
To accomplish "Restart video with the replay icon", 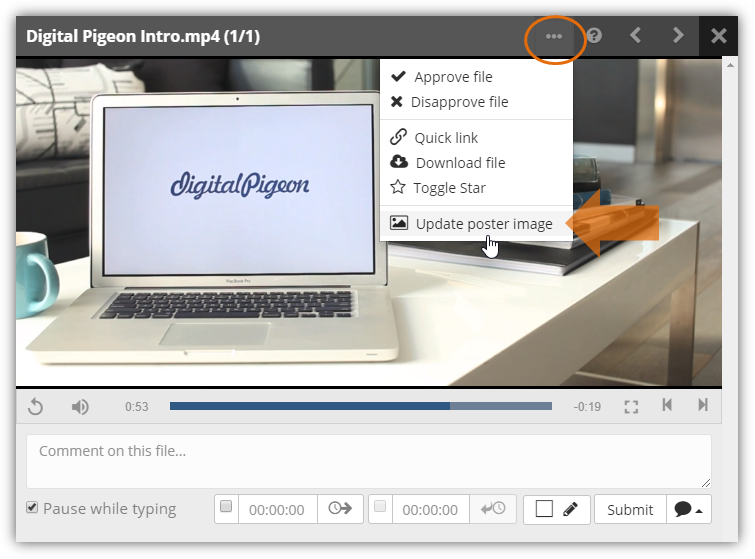I will click(x=36, y=407).
